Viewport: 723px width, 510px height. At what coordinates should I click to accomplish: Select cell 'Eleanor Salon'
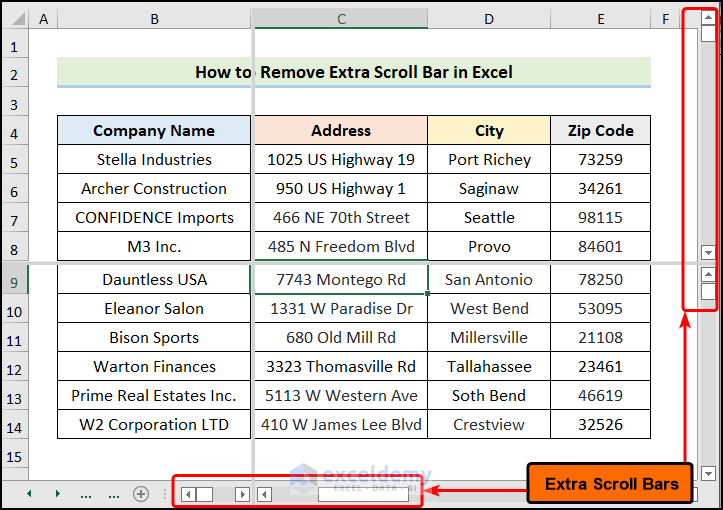(x=154, y=308)
